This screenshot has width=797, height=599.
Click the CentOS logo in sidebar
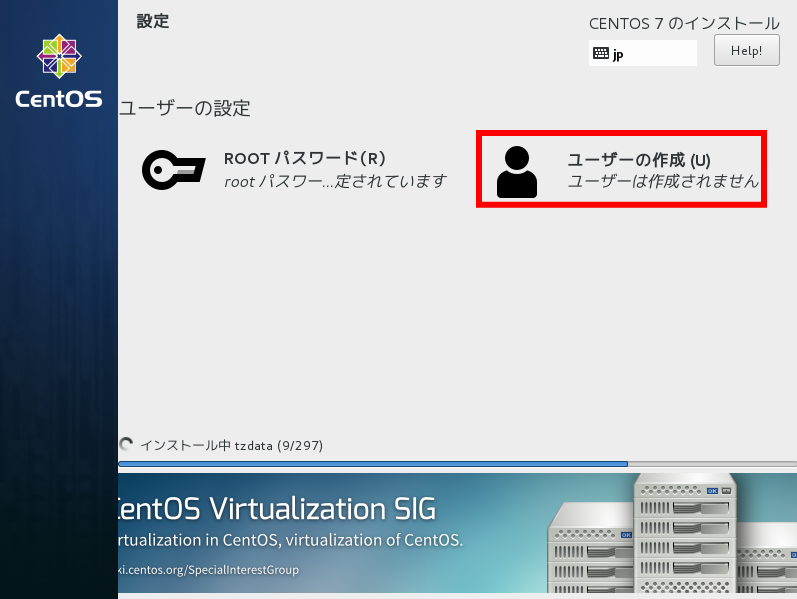click(x=59, y=56)
